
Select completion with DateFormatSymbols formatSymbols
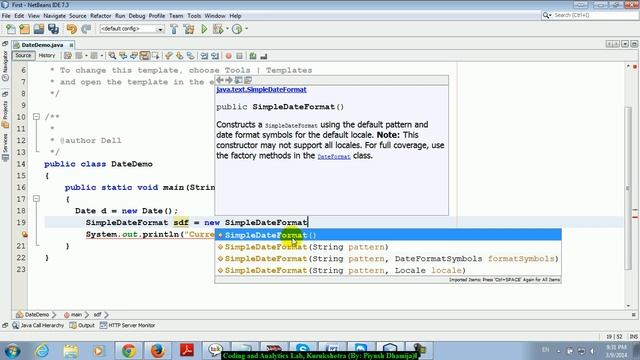388,259
